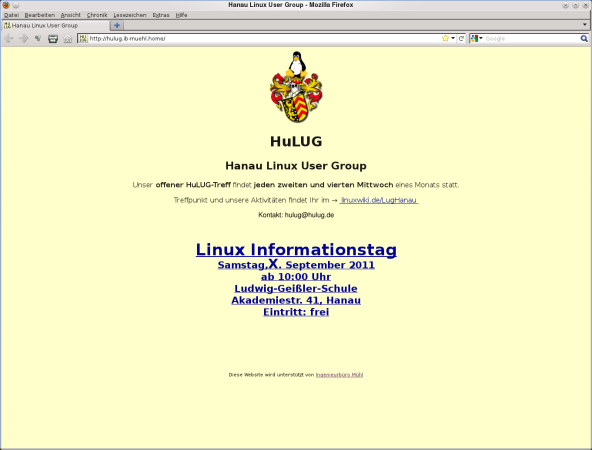This screenshot has width=592, height=450.
Task: Follow the linuxwiki.de/LugHanau link
Action: [x=379, y=200]
